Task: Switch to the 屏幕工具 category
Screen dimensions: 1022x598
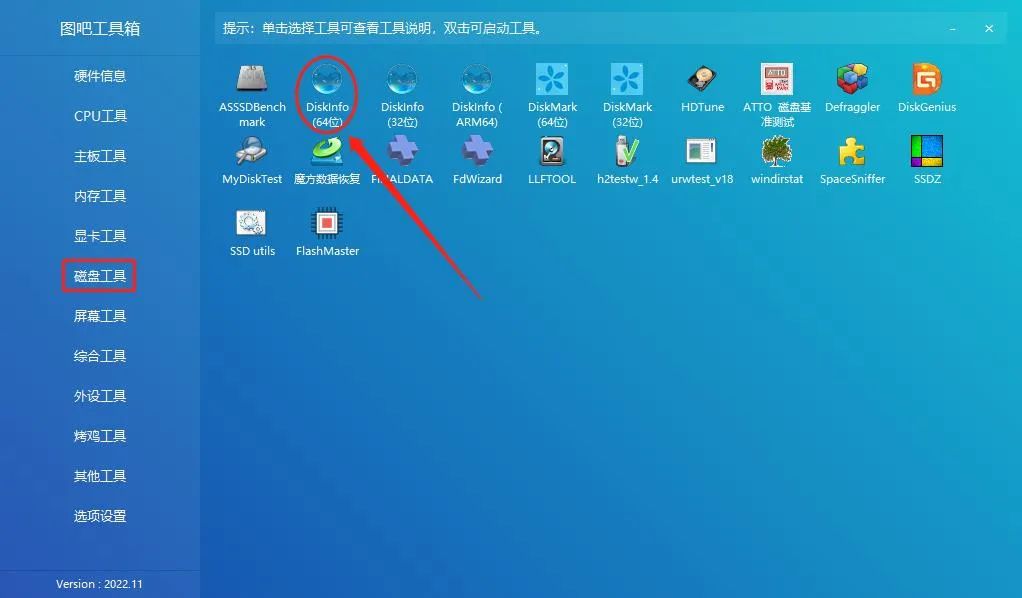Action: pos(99,316)
